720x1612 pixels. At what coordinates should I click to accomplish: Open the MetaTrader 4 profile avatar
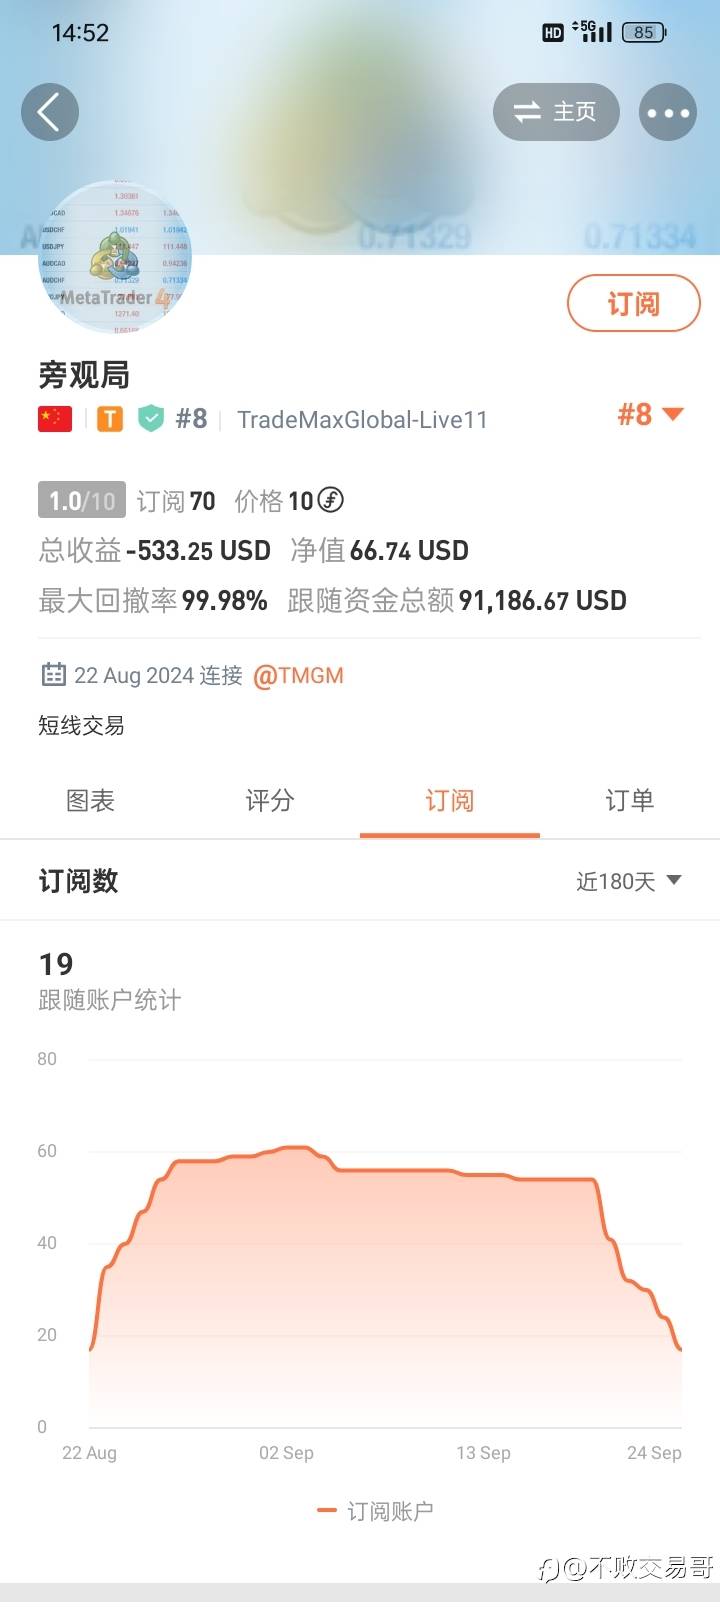114,258
